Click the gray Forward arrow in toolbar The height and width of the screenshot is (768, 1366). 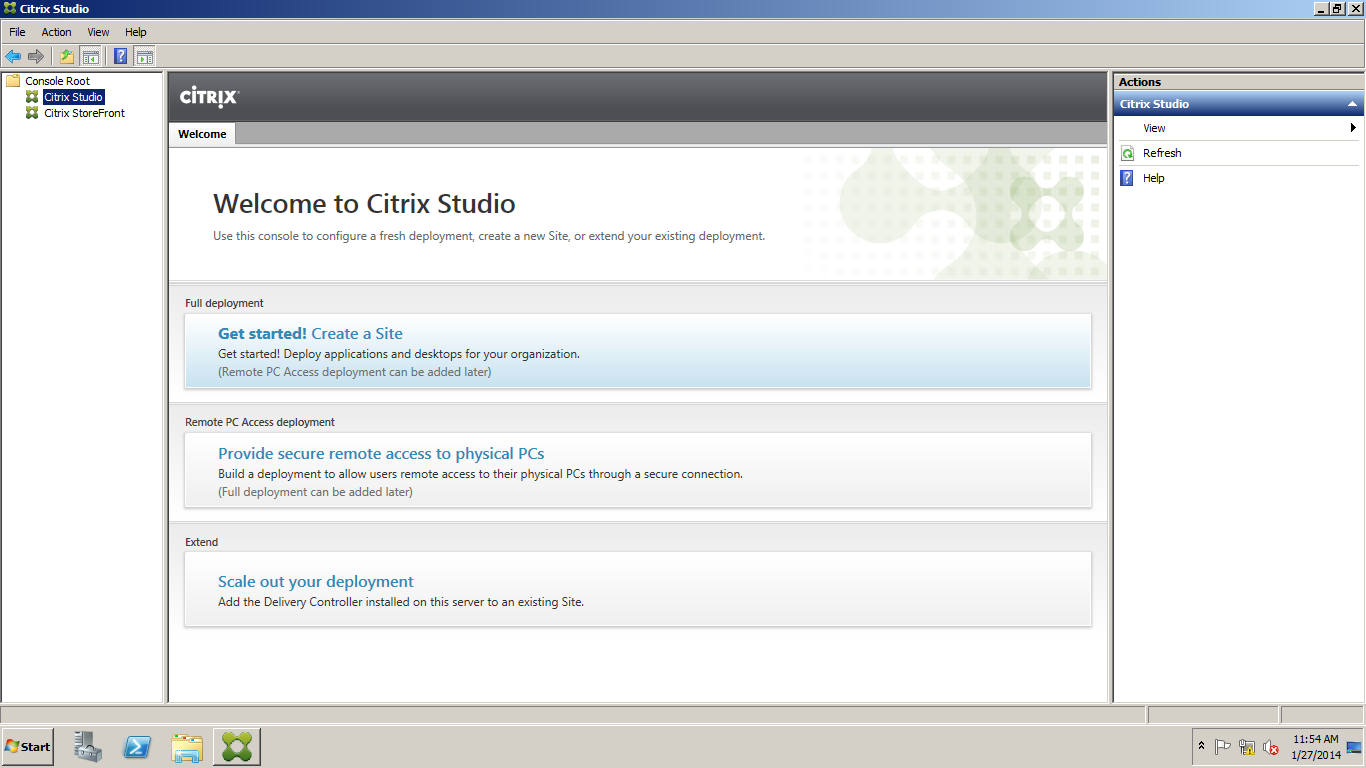tap(36, 56)
